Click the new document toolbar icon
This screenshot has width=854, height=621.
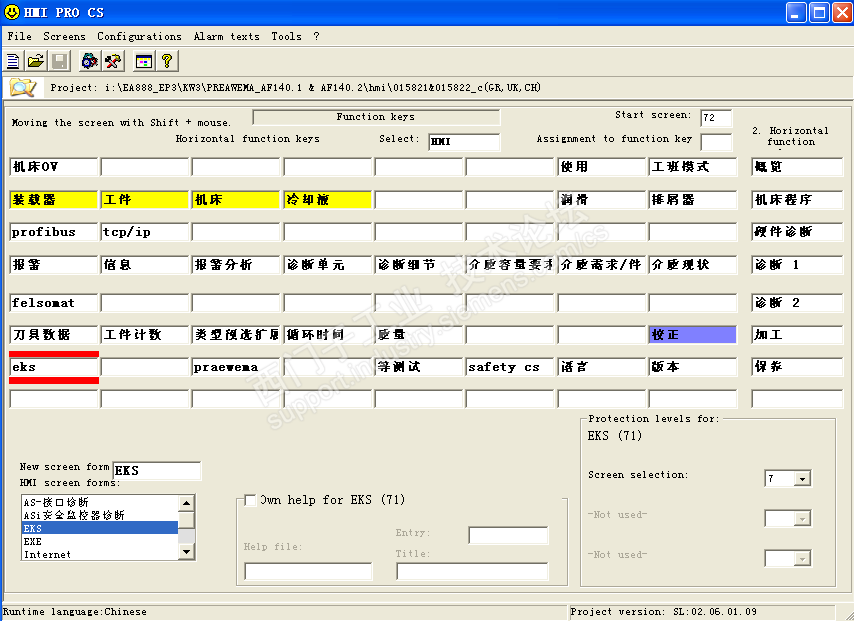point(13,62)
